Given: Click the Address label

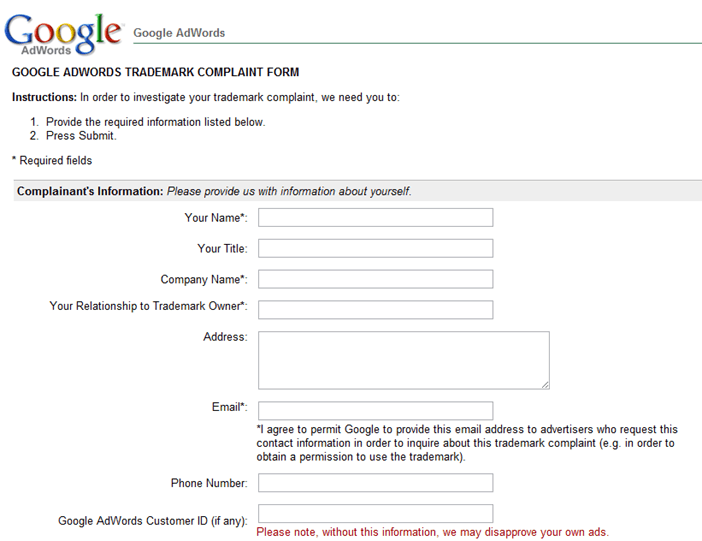Looking at the screenshot, I should (x=225, y=337).
